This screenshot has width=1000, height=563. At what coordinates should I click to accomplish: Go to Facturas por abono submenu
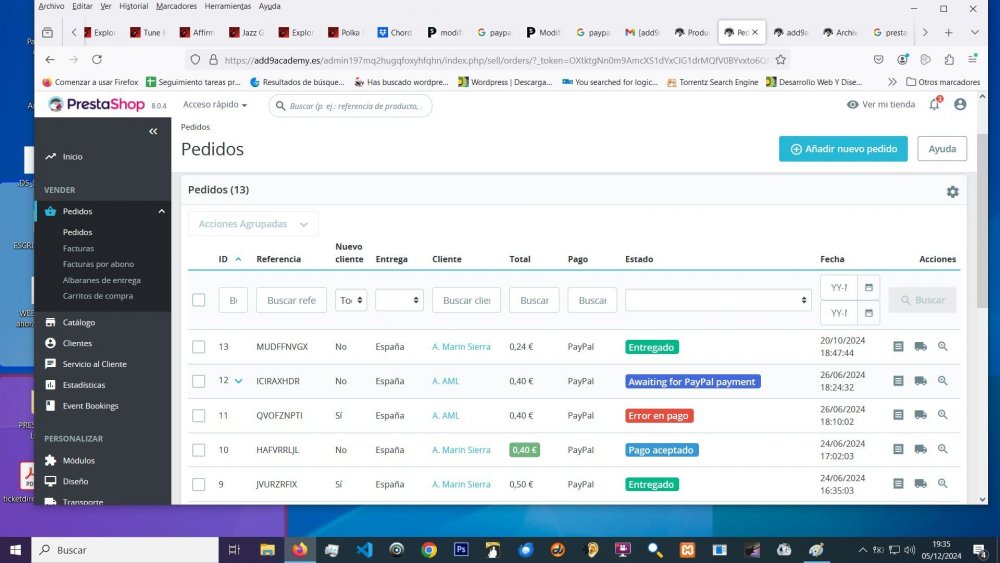[98, 264]
